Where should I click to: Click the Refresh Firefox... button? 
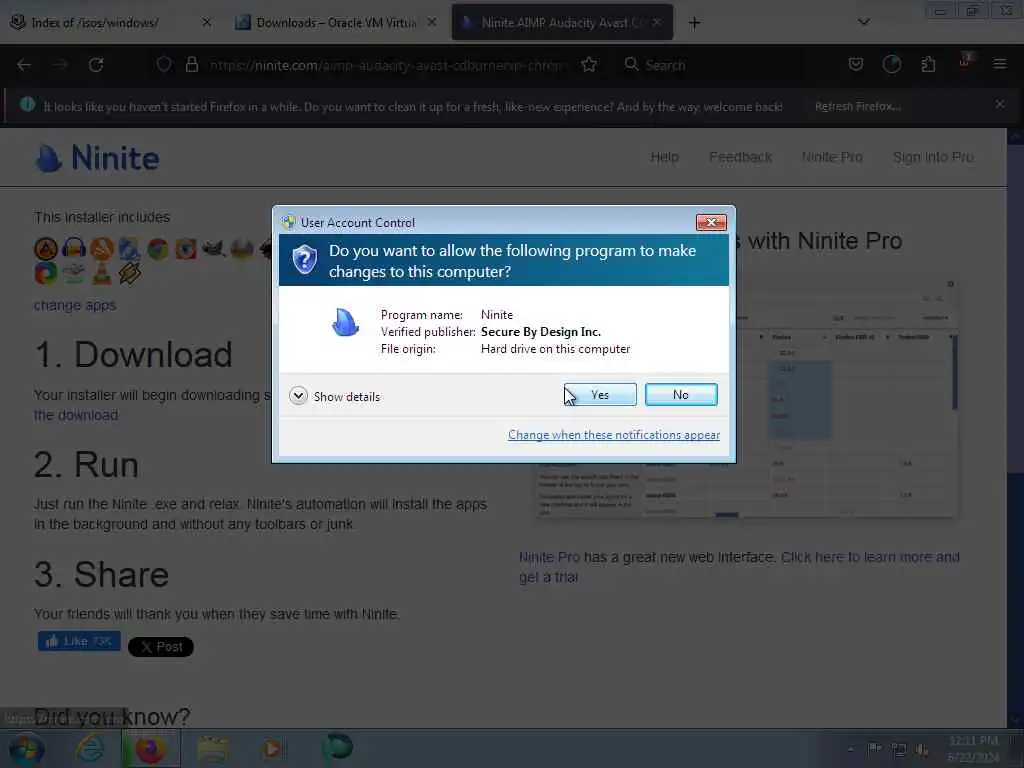858,106
